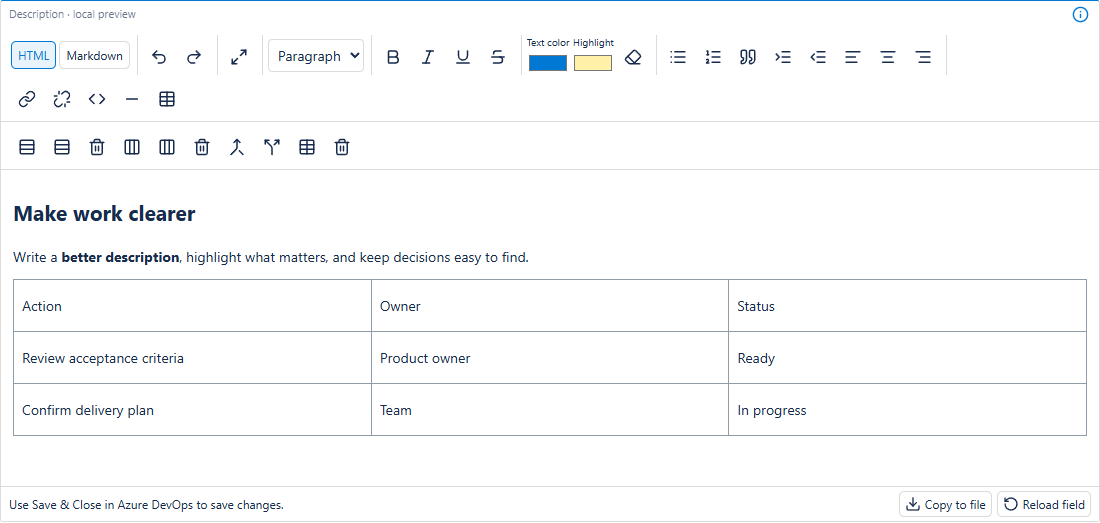Remove link with the broken-chain icon
1100x523 pixels.
tap(62, 100)
